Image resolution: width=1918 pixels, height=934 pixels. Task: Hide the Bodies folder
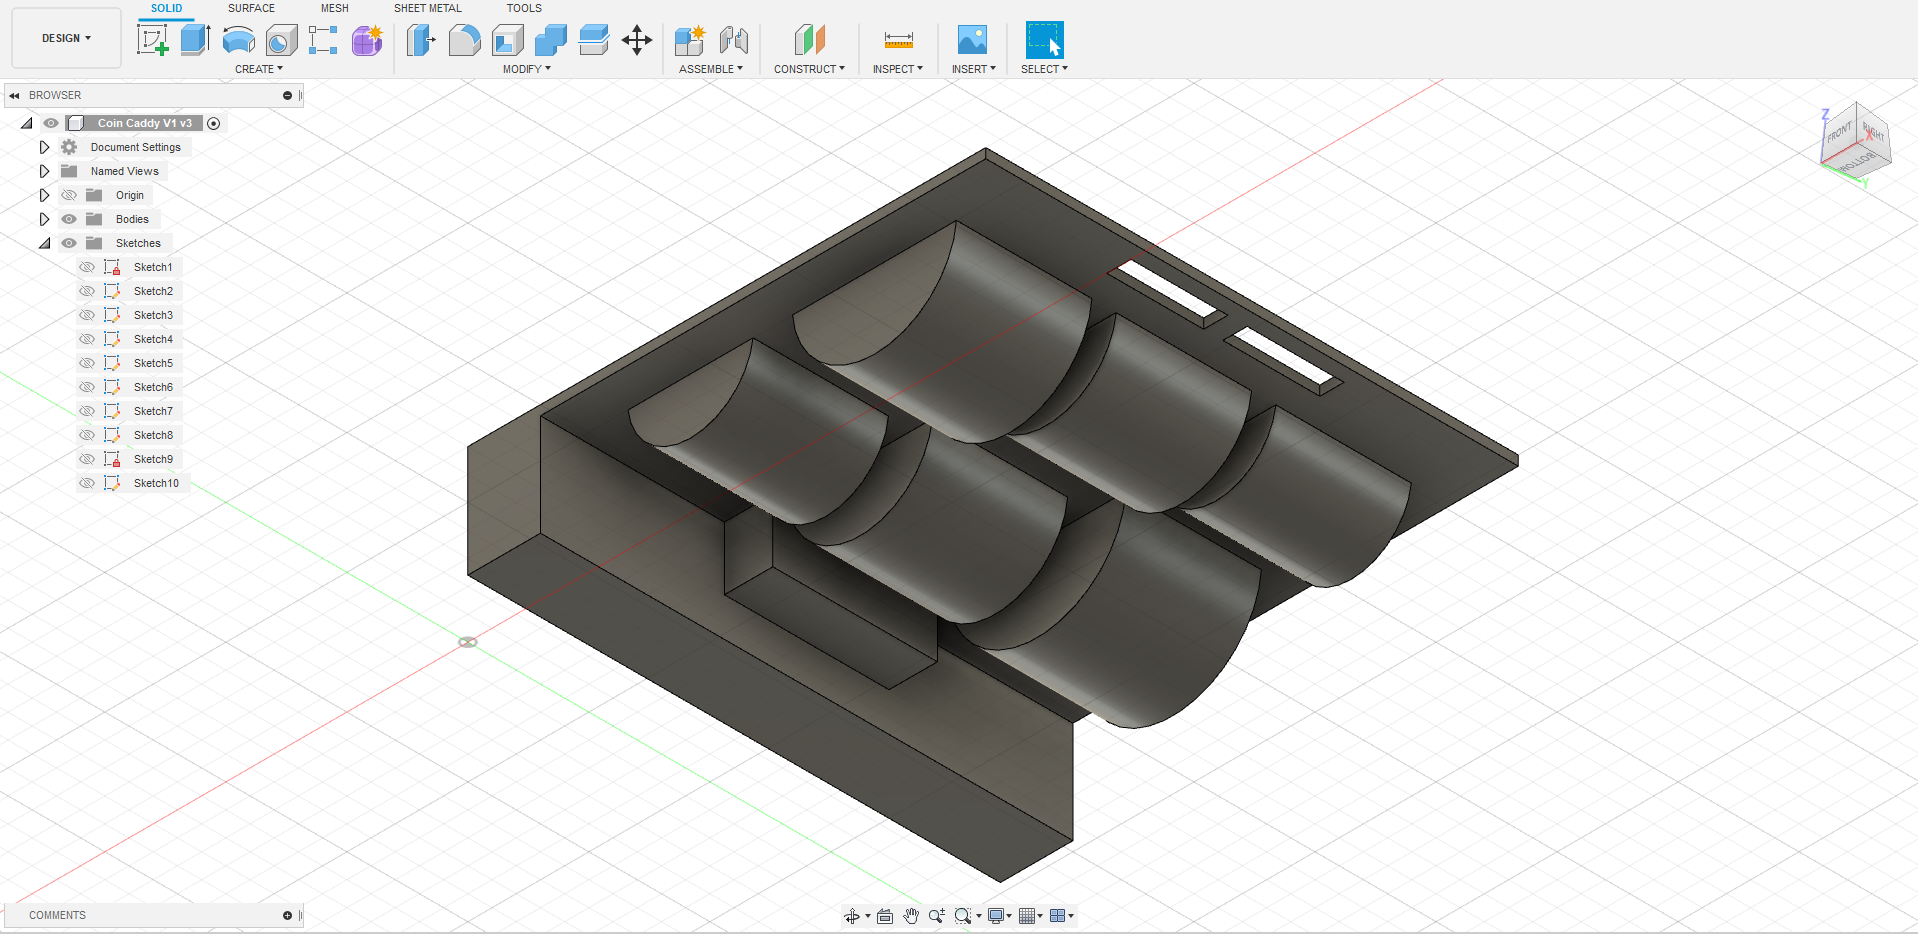[x=69, y=219]
